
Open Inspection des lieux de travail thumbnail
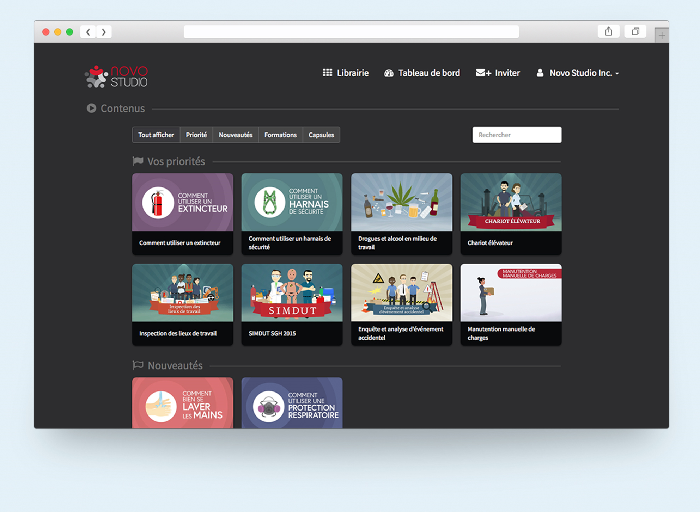coord(183,293)
